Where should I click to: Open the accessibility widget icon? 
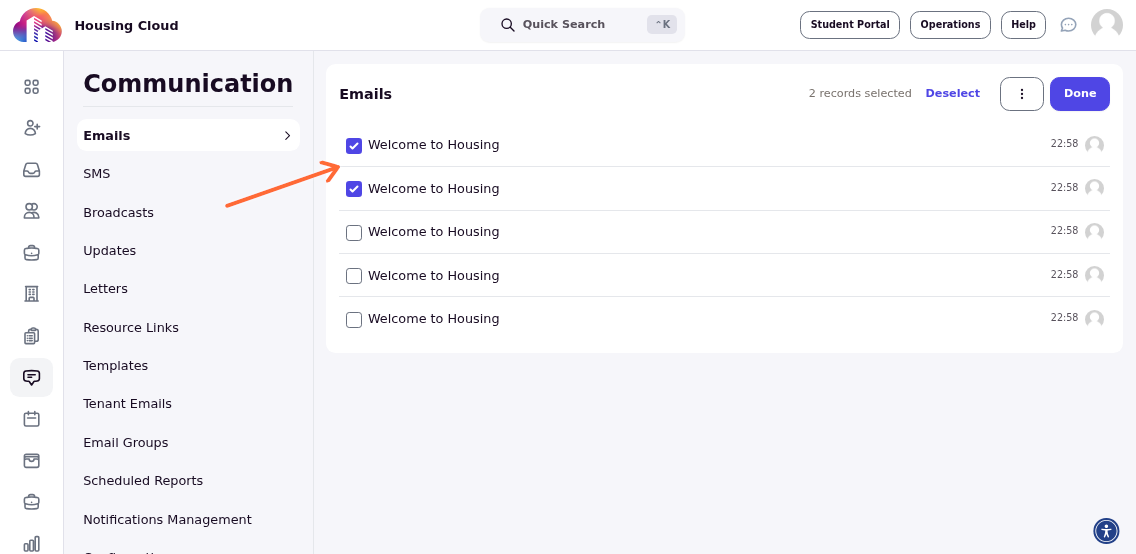coord(1106,531)
